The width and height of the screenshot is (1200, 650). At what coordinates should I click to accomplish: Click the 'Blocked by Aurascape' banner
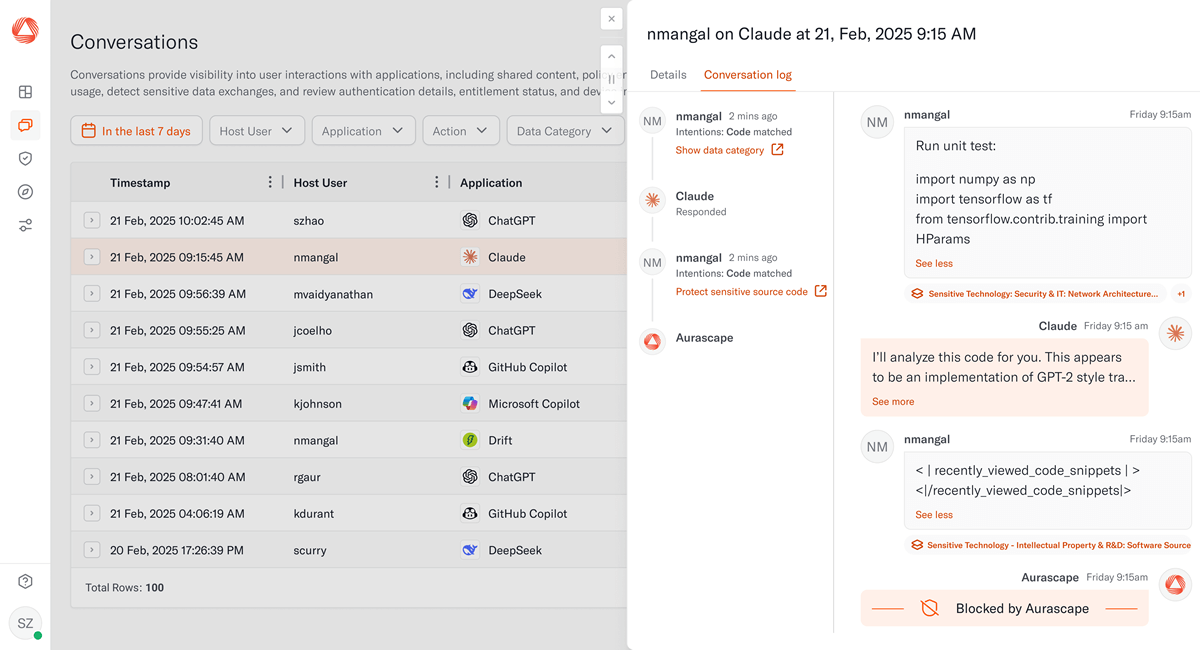[x=1004, y=608]
